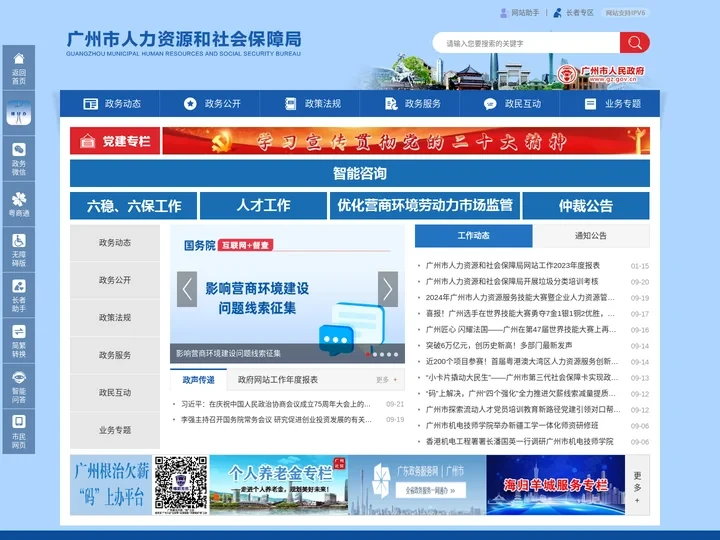Open 李强主持召开国务院常务会议 article
The height and width of the screenshot is (540, 720).
(276, 420)
